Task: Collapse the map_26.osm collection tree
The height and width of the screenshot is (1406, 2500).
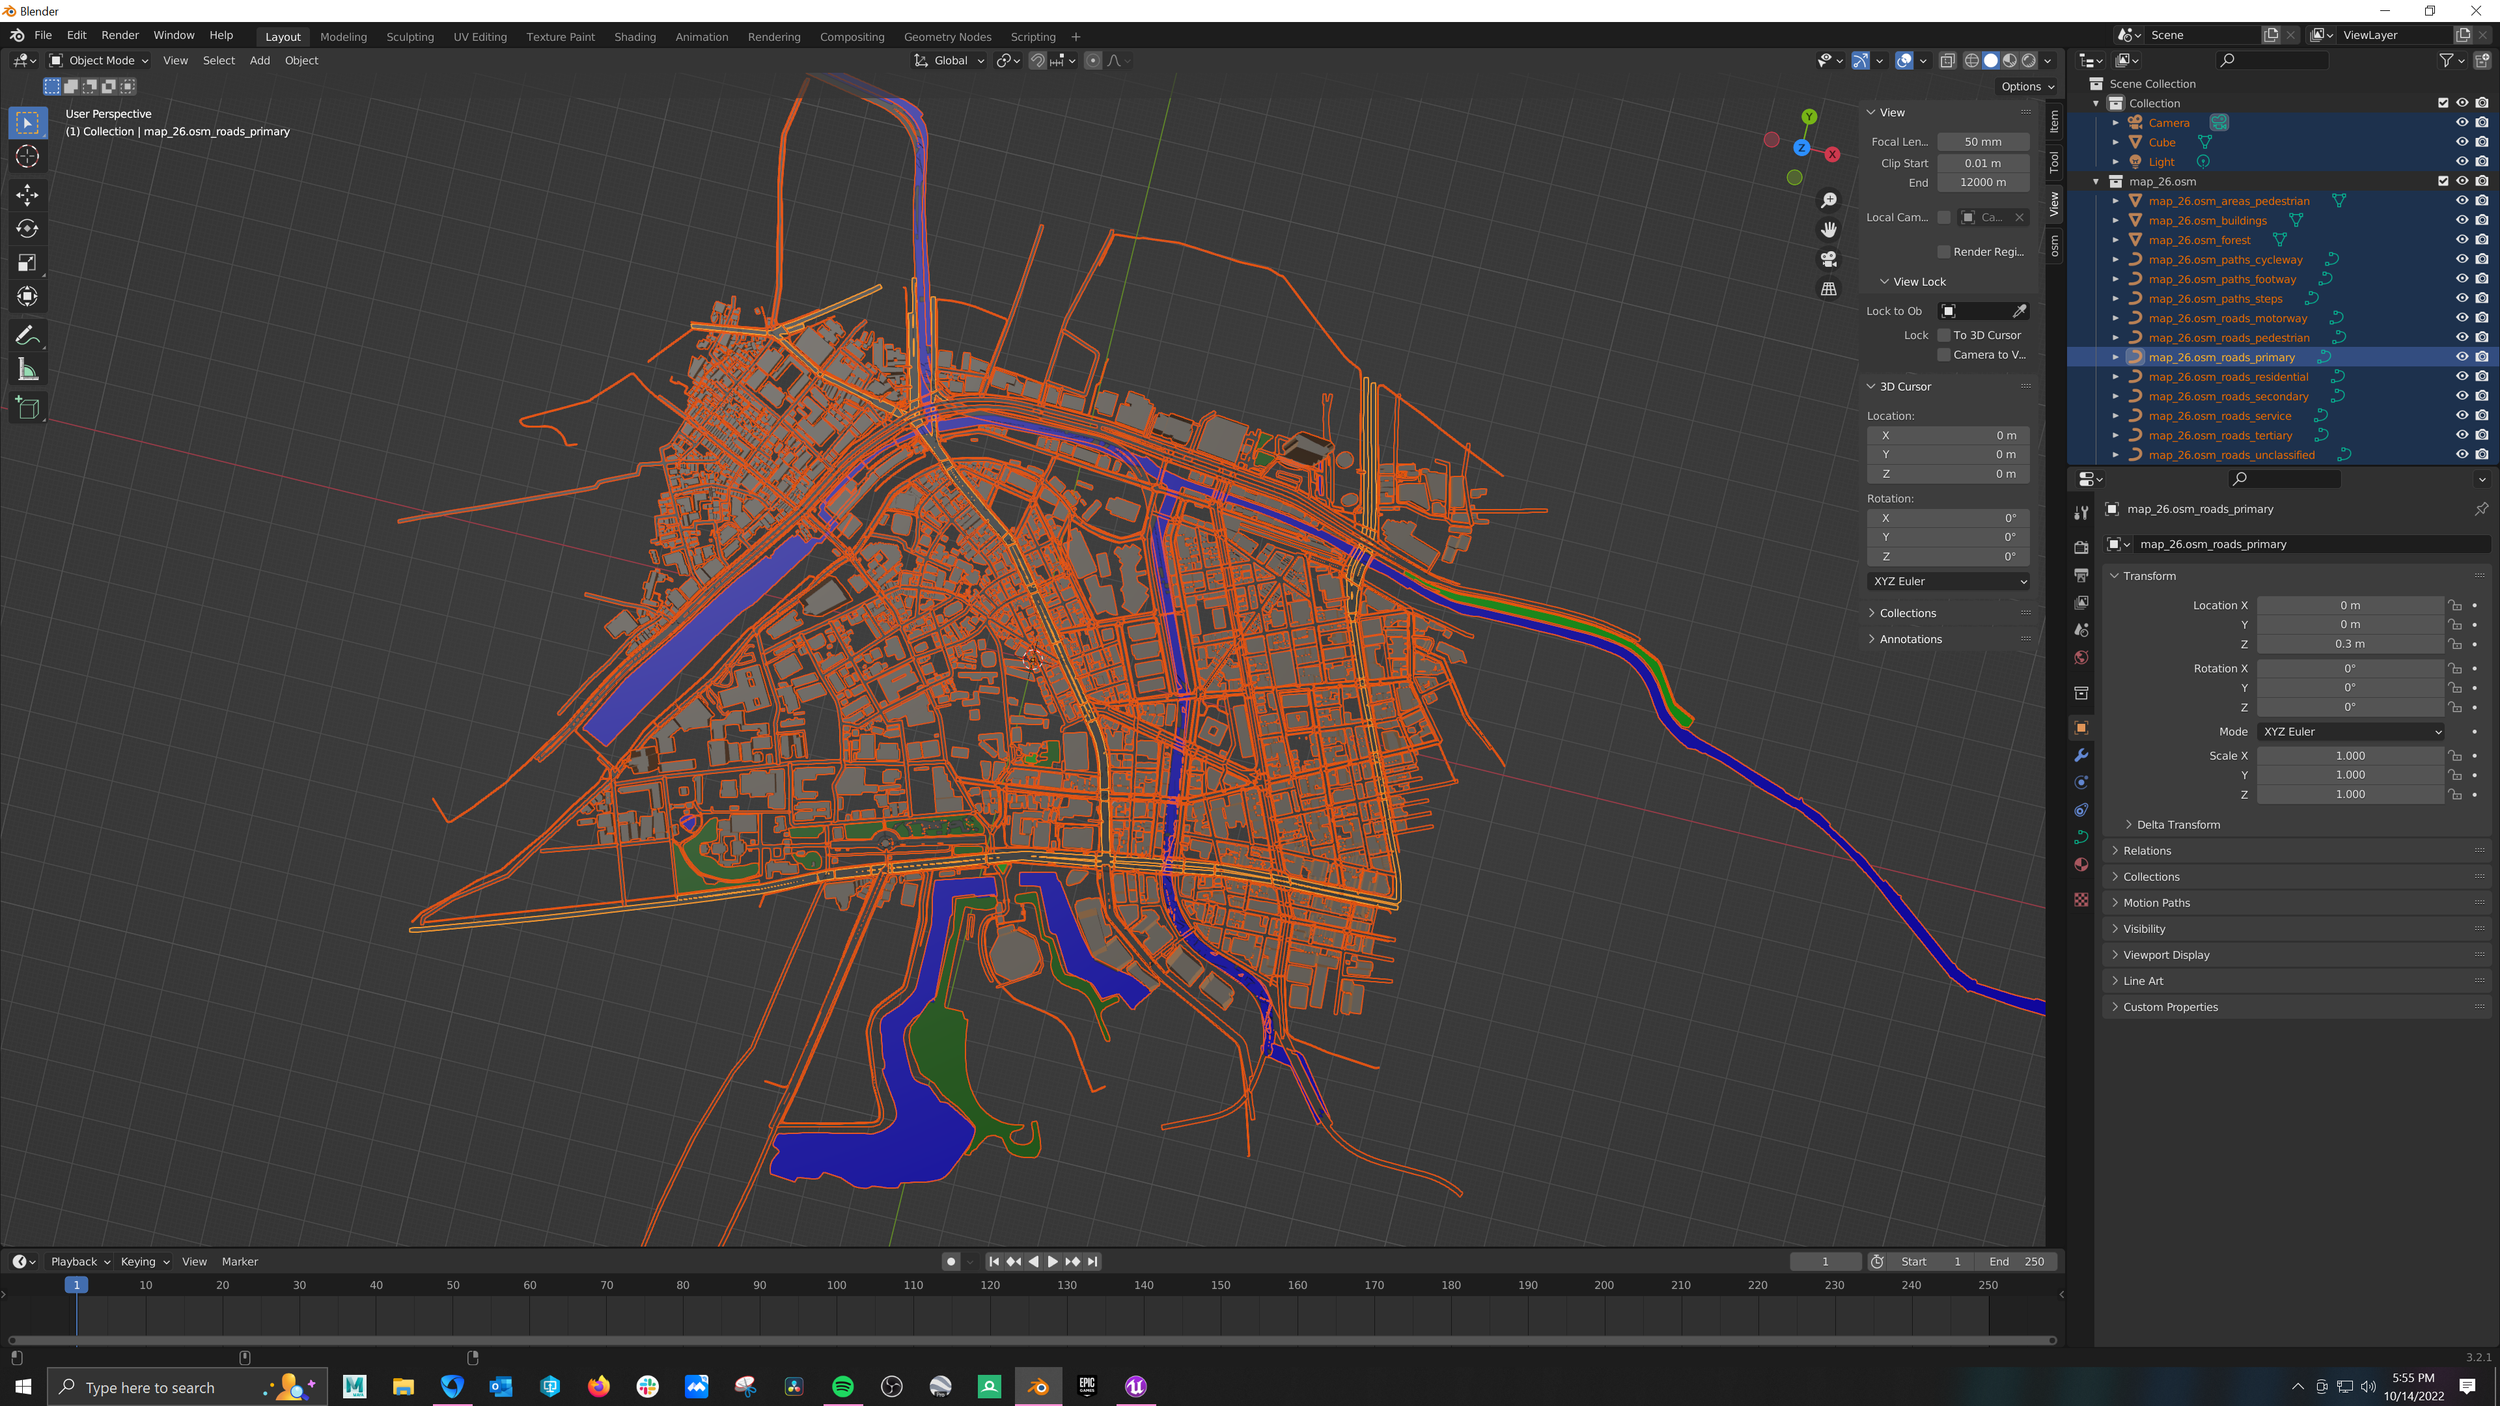Action: pyautogui.click(x=2096, y=181)
